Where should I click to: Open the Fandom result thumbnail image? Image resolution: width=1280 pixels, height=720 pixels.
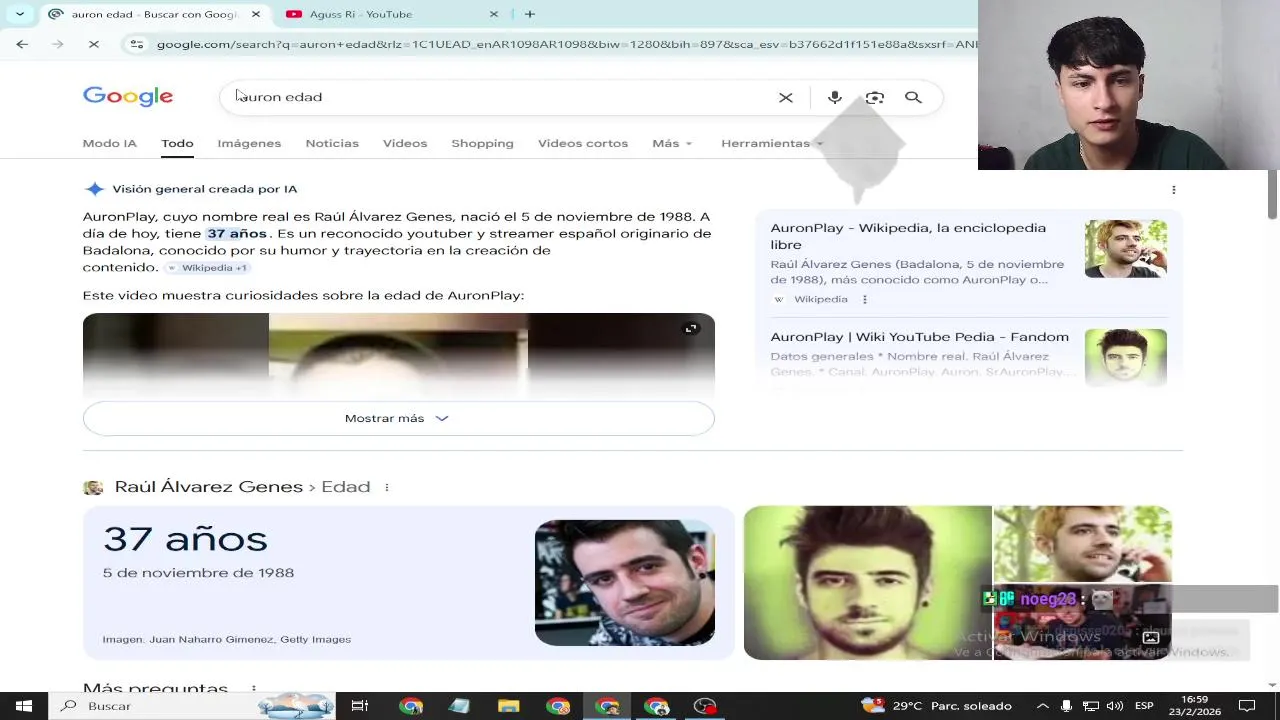1126,357
